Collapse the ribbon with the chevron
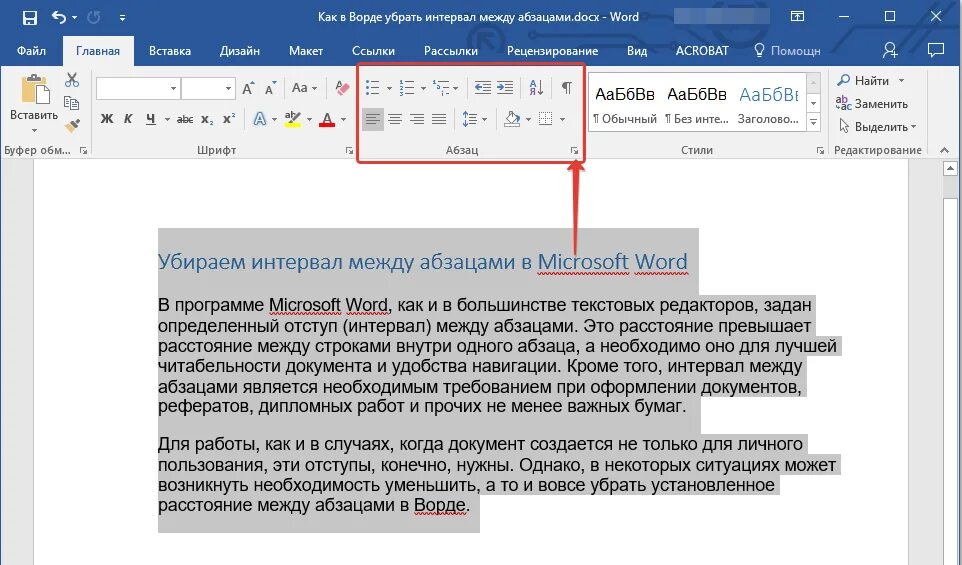 (944, 150)
